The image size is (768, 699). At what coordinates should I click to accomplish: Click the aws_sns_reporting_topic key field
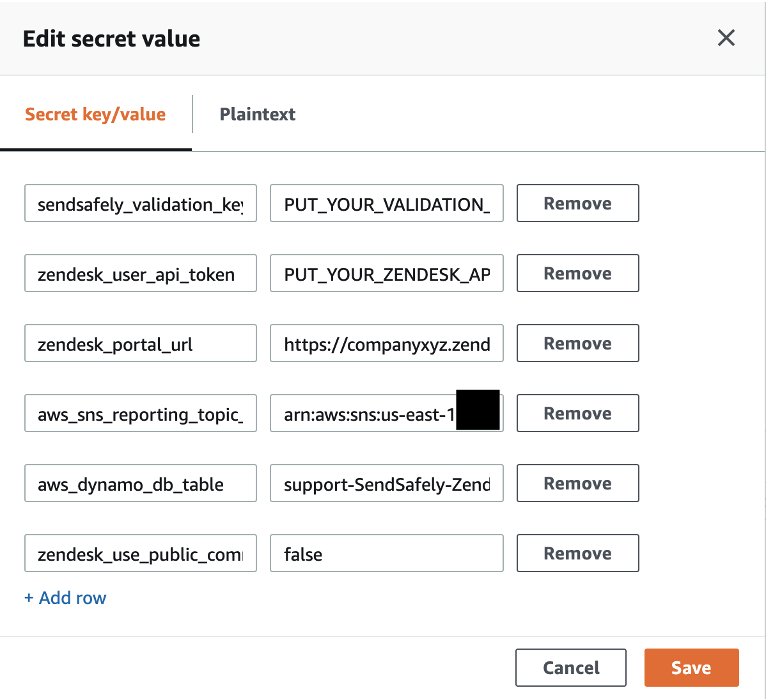(141, 413)
